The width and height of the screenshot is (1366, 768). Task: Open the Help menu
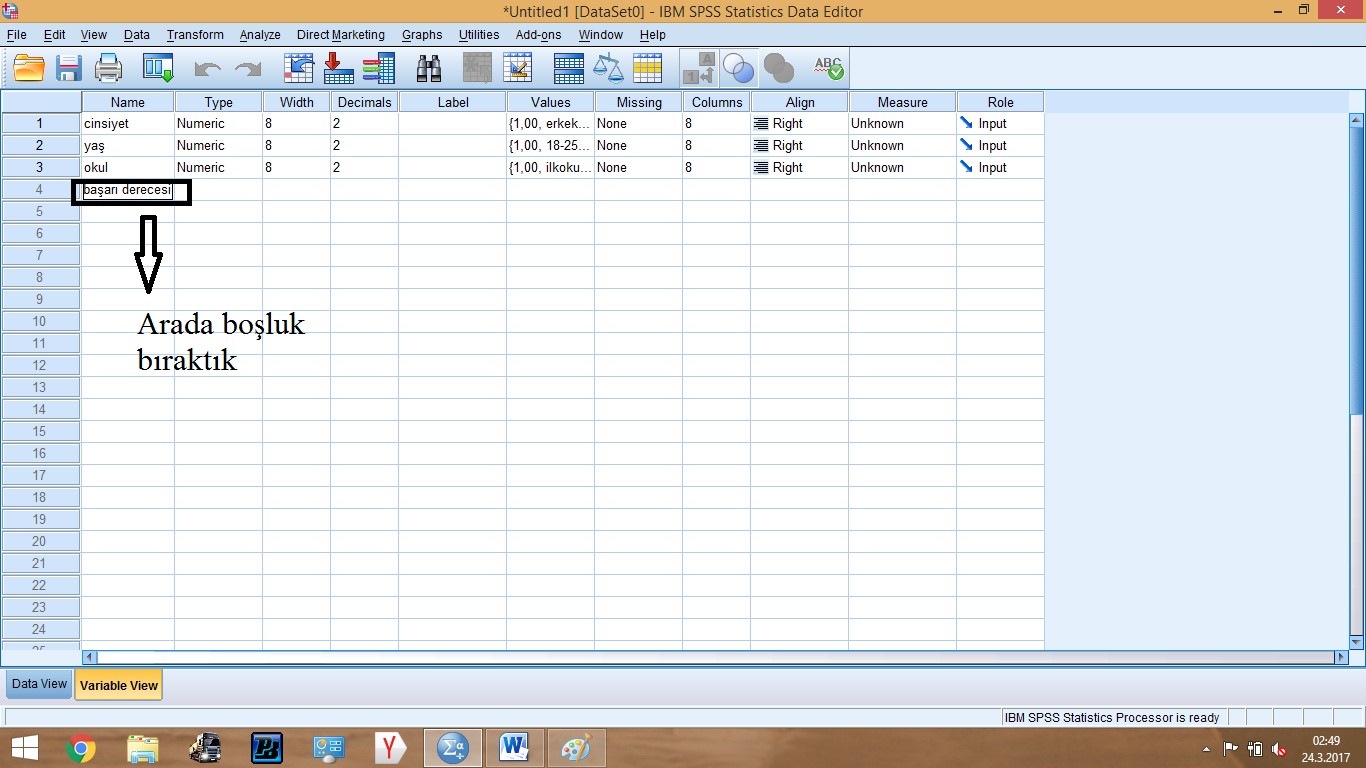pos(653,35)
